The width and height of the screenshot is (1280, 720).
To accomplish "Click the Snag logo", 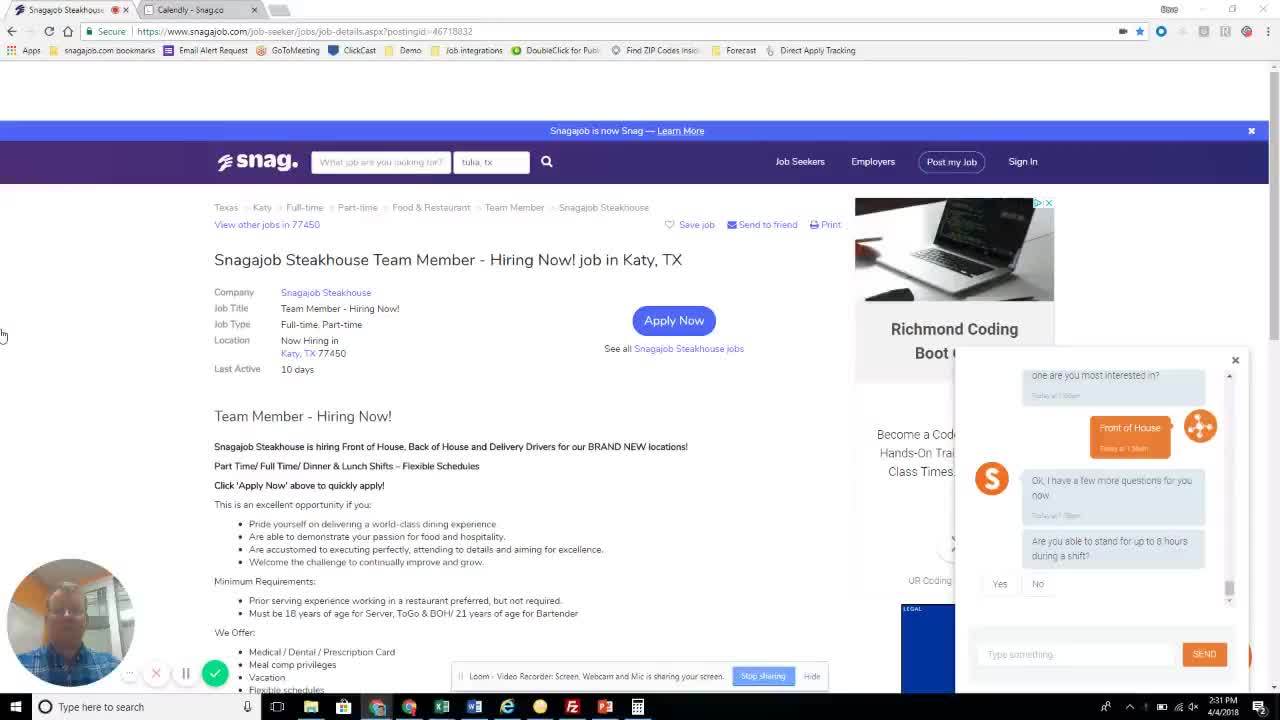I will click(x=258, y=162).
